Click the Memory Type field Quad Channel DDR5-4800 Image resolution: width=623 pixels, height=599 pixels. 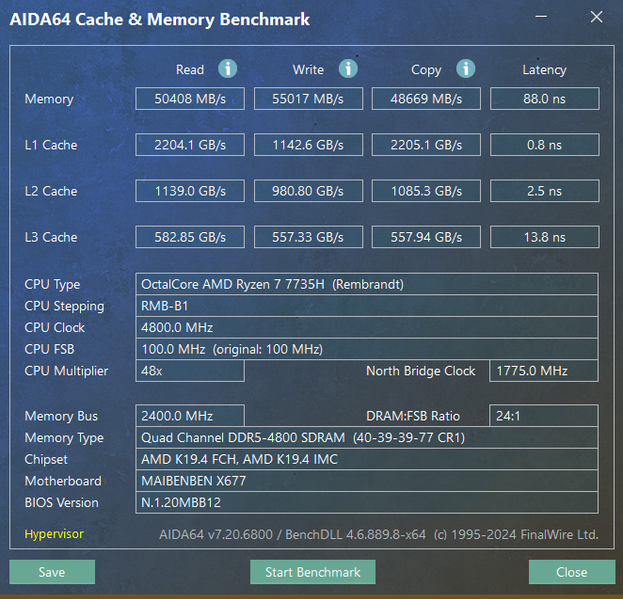click(x=367, y=437)
